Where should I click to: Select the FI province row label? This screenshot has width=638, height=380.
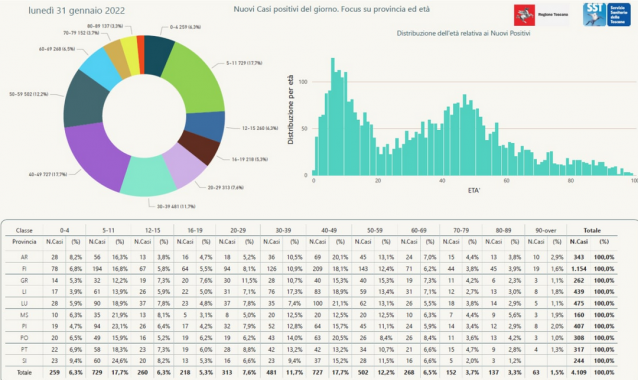[x=24, y=269]
